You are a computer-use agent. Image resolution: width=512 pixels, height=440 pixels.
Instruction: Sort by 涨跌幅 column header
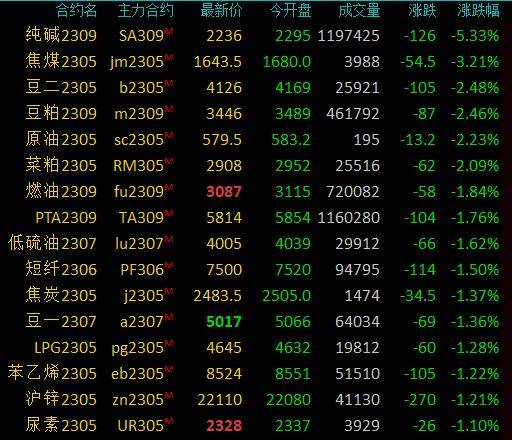(x=478, y=10)
